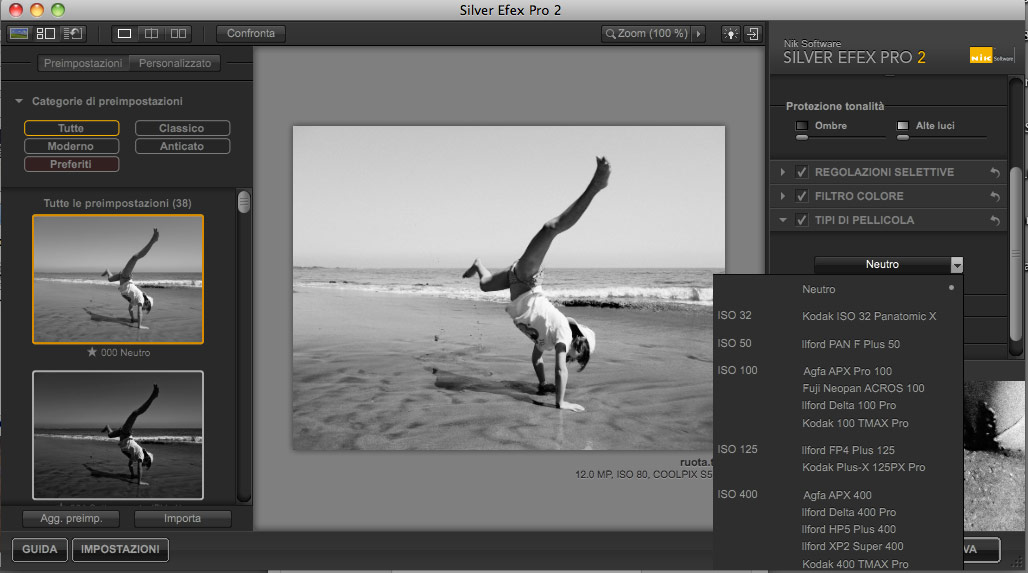
Task: Choose Agfa APX Pro 100
Action: click(x=847, y=371)
